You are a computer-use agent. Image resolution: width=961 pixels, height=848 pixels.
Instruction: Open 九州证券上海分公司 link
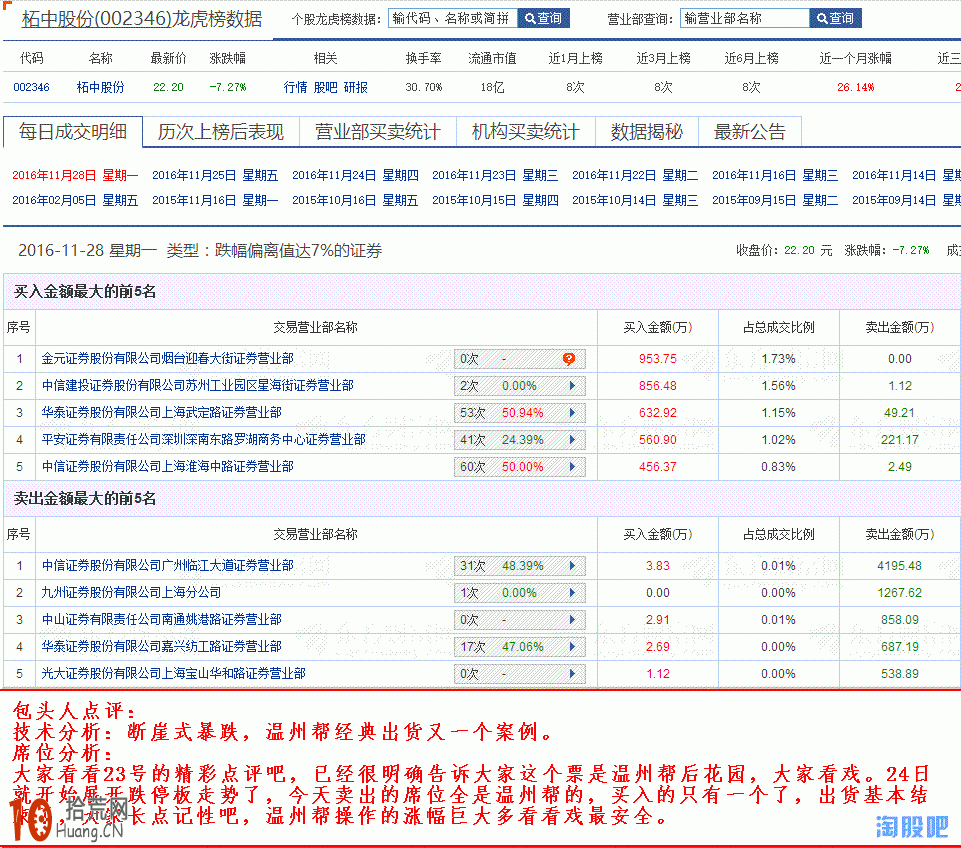(131, 592)
